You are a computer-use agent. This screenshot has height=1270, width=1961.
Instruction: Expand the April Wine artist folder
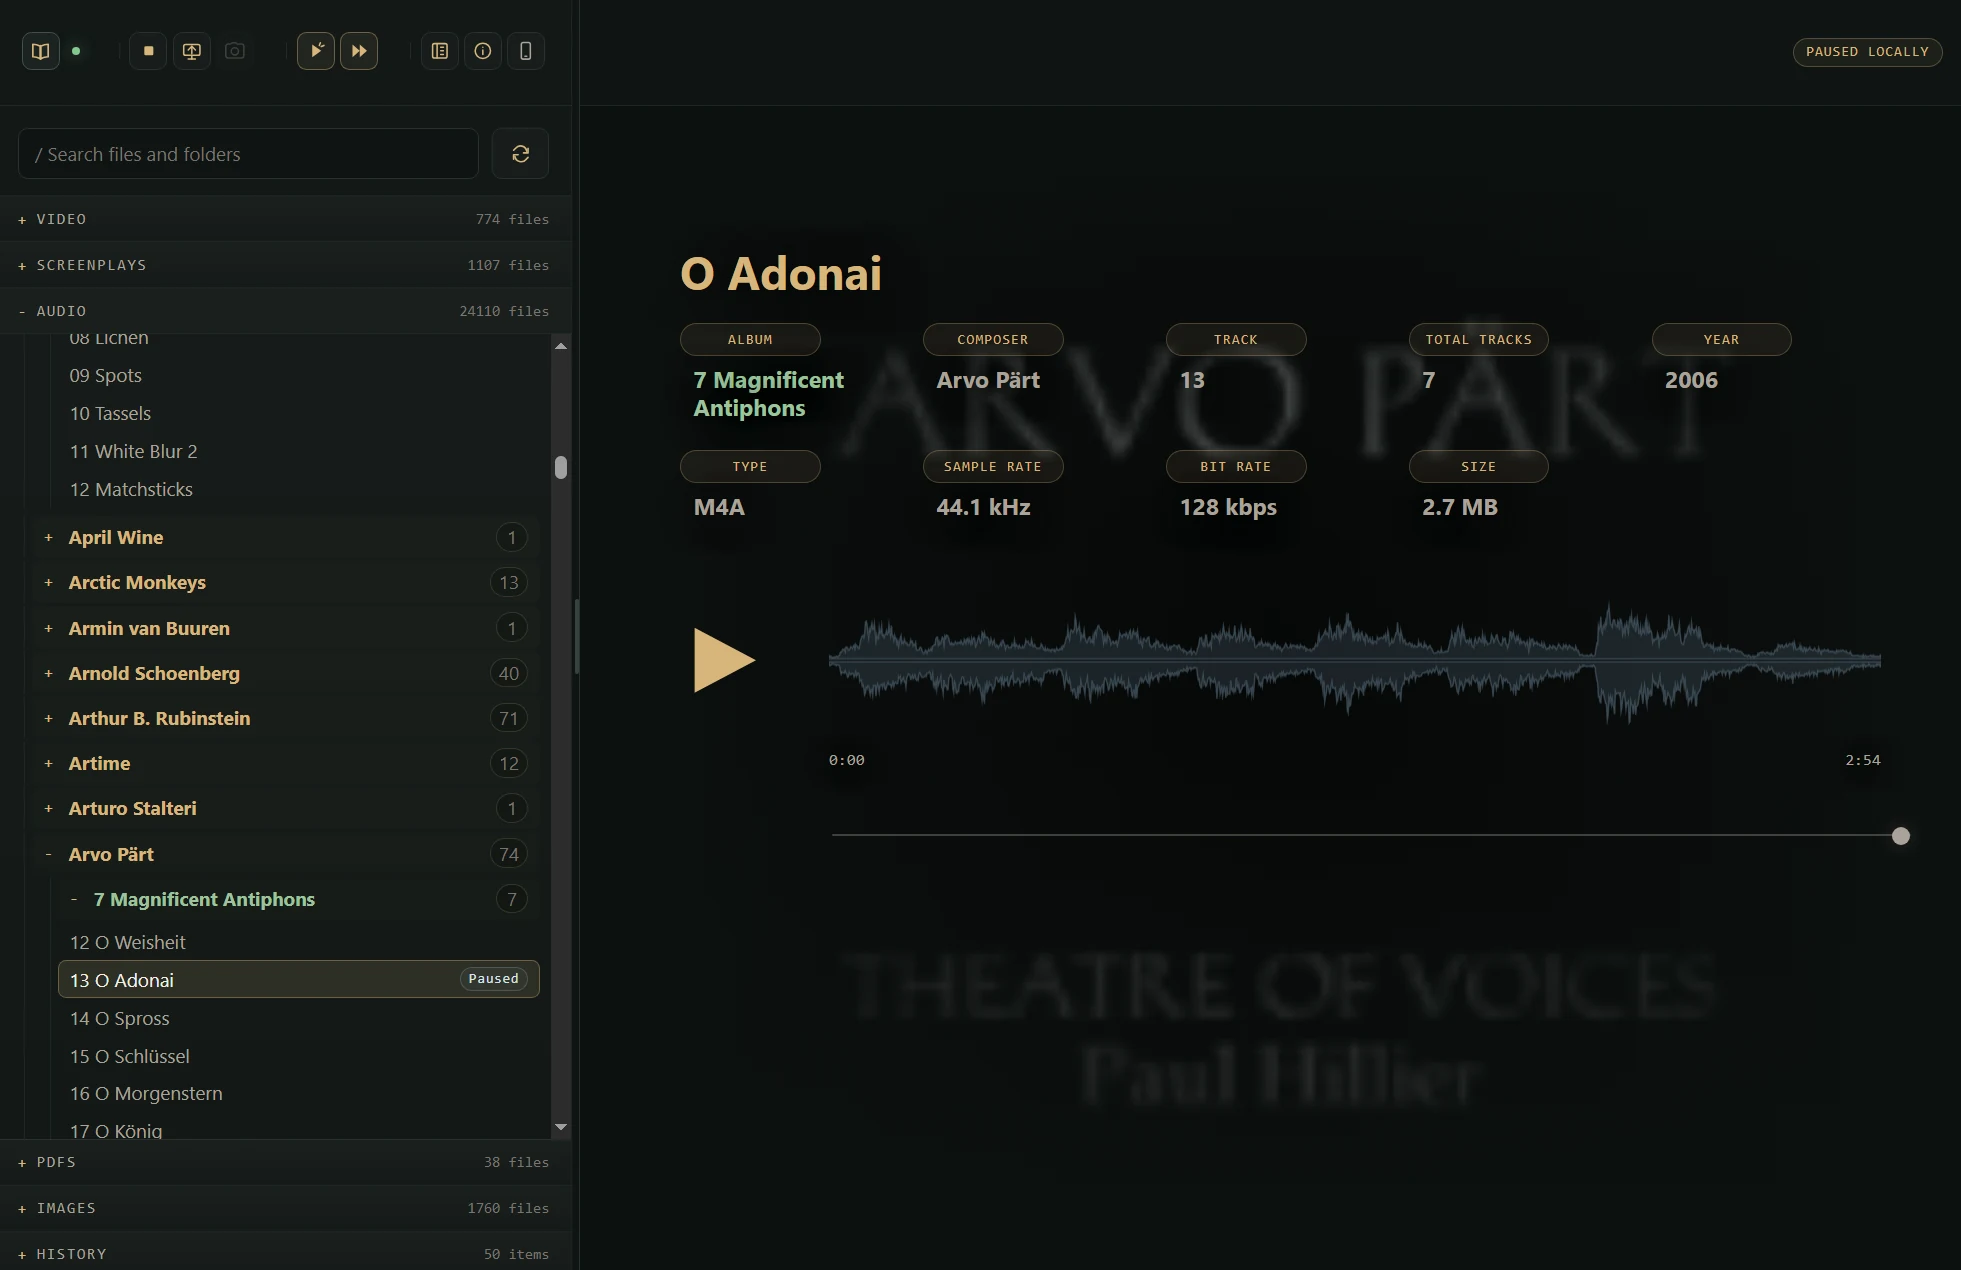pos(285,537)
